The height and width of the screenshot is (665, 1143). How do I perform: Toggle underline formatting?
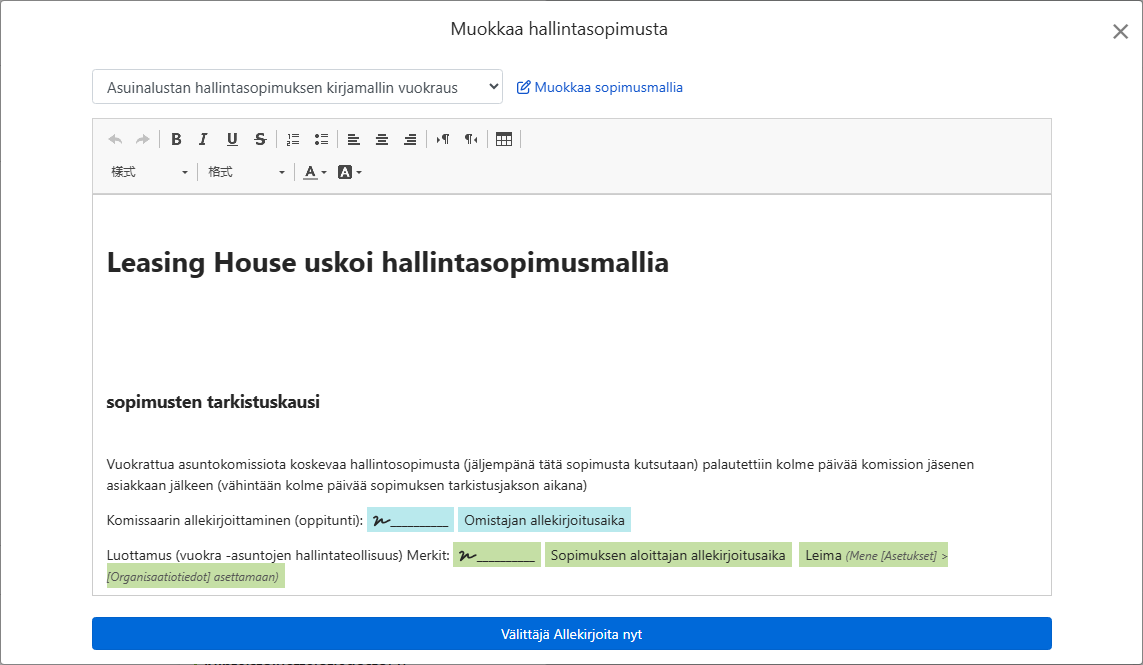click(x=232, y=139)
